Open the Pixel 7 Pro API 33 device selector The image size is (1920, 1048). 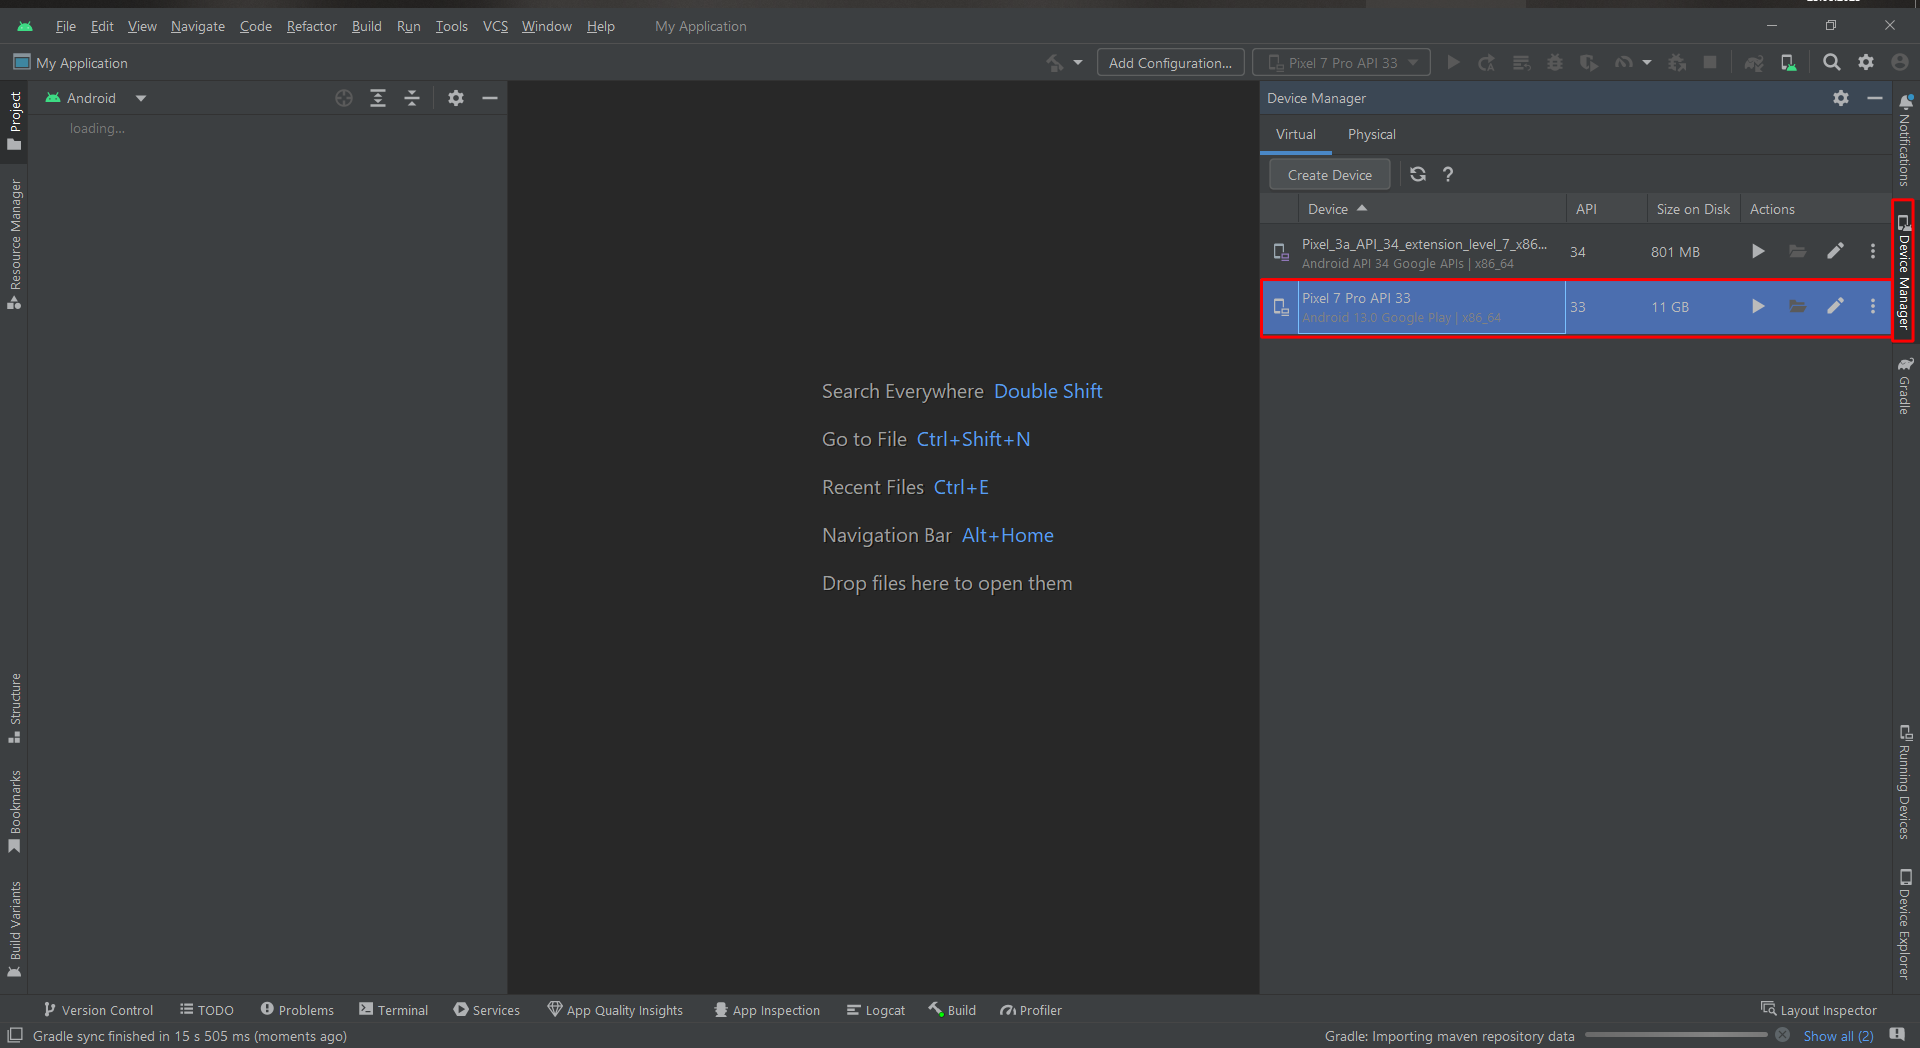click(1341, 63)
